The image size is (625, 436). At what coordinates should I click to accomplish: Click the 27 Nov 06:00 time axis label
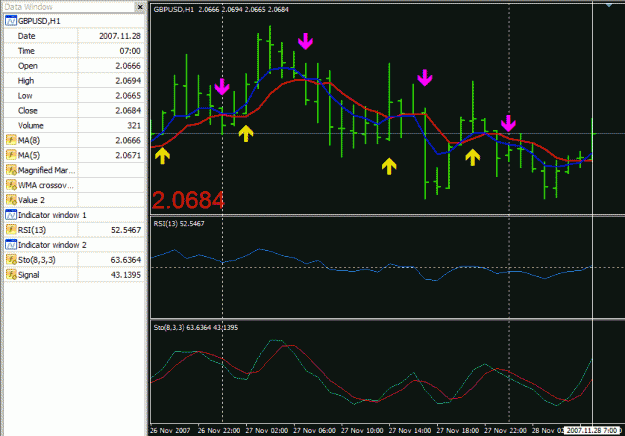[x=314, y=430]
